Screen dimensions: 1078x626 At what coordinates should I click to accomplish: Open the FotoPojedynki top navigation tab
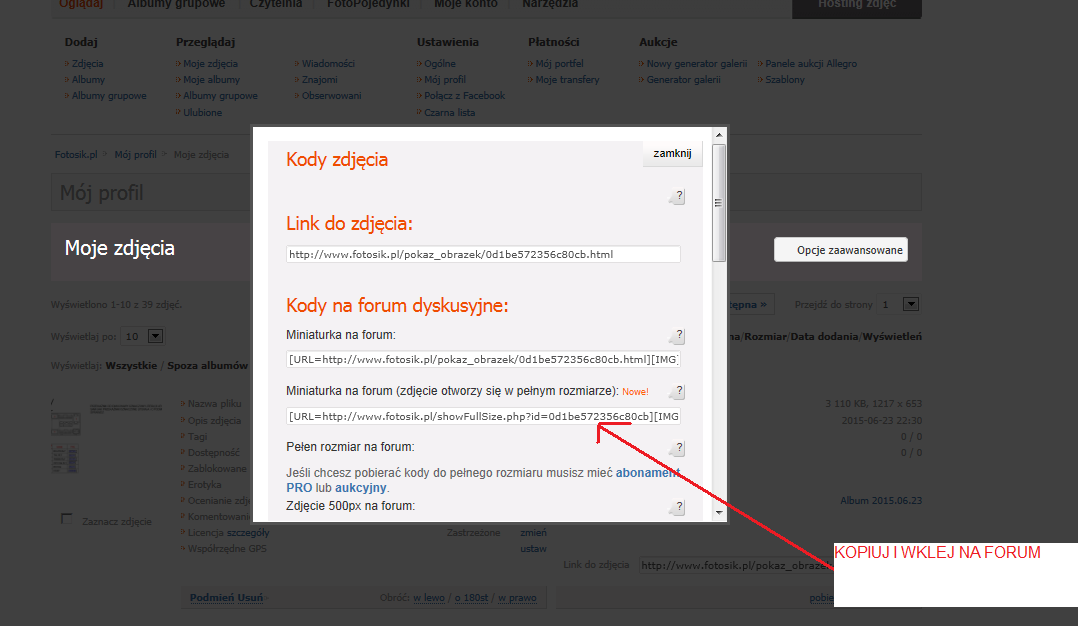368,4
